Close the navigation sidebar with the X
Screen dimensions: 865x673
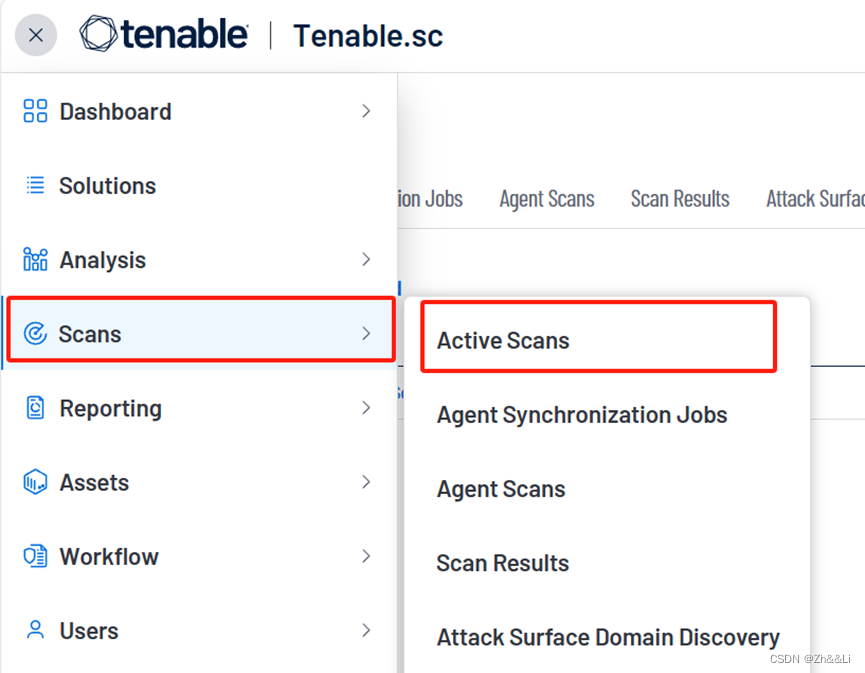tap(36, 35)
